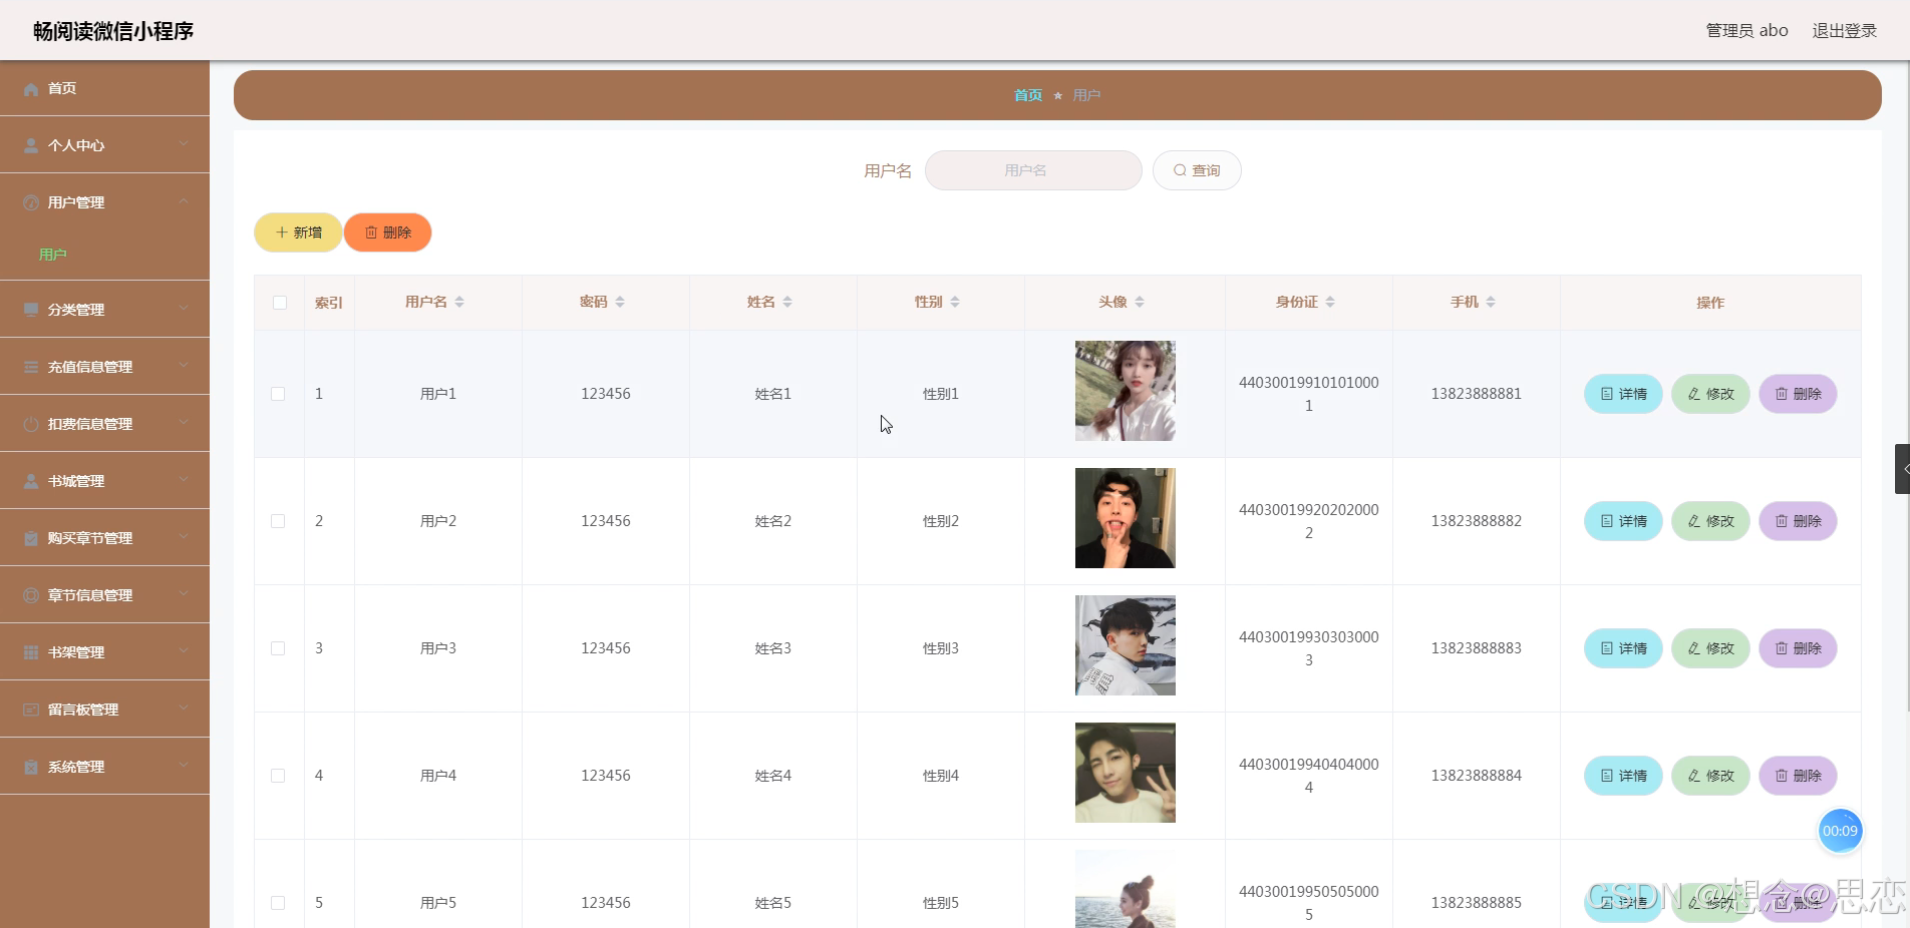Collapse the 用户管理 chevron
Viewport: 1910px width, 928px height.
coord(184,201)
